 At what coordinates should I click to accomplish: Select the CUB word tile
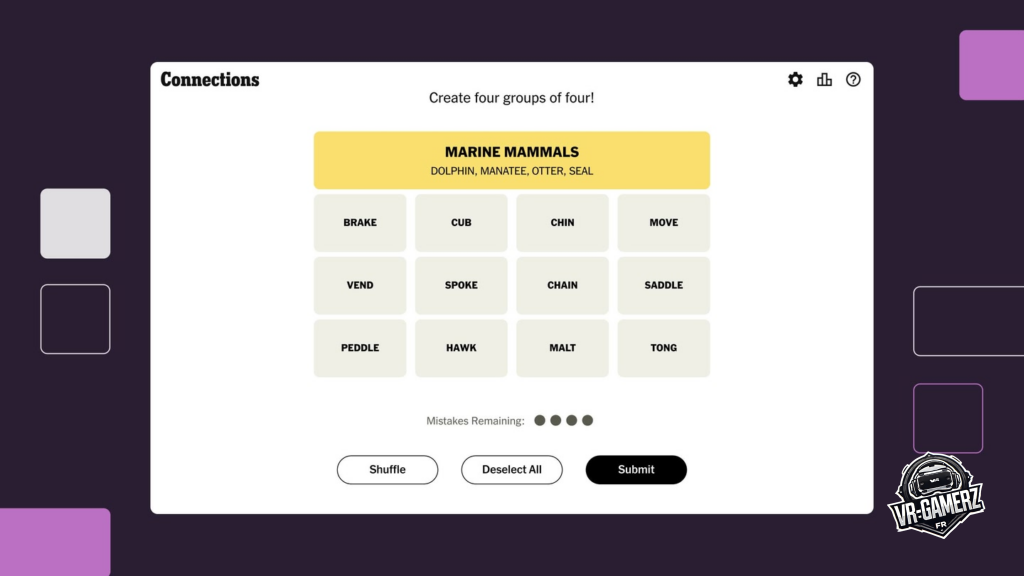(x=461, y=223)
